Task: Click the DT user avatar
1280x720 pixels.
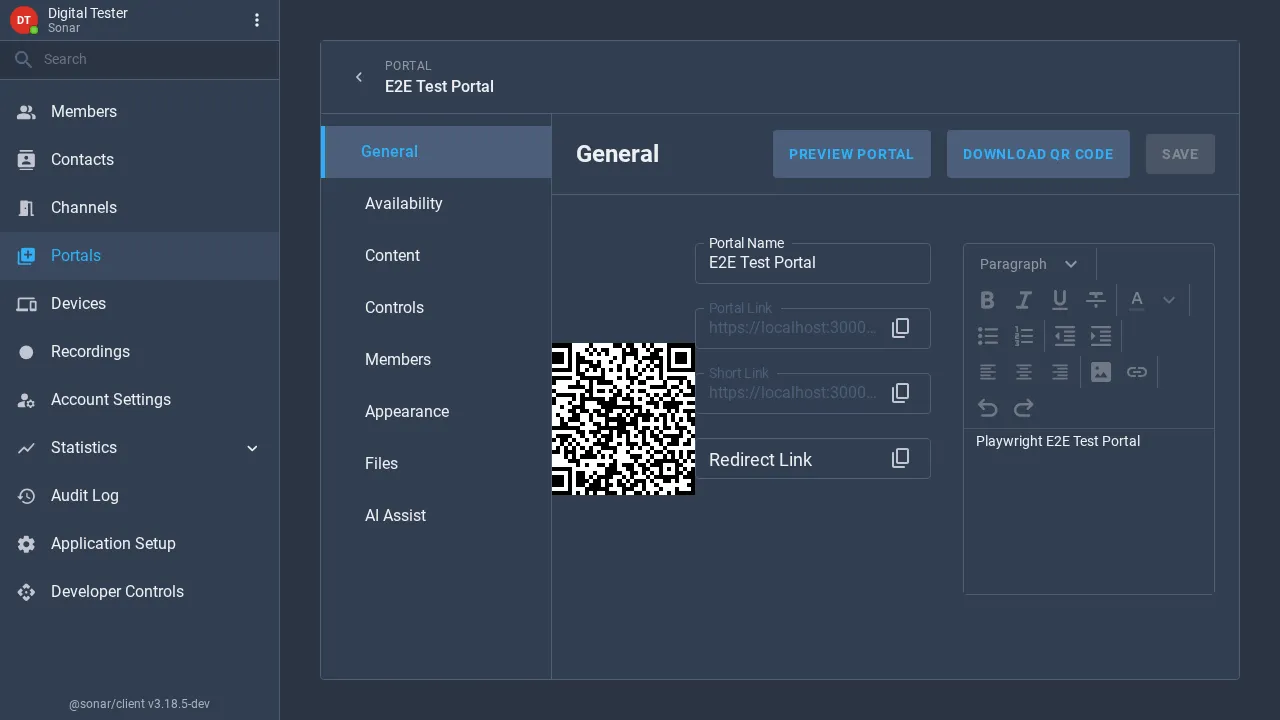Action: 24,20
